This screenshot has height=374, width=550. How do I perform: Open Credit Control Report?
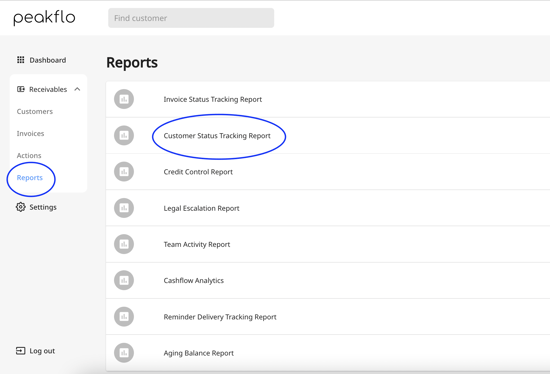point(198,172)
